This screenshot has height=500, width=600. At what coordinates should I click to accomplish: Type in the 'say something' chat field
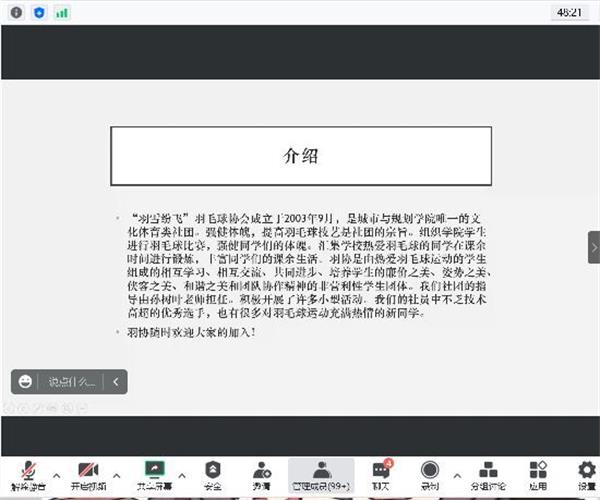[x=72, y=381]
